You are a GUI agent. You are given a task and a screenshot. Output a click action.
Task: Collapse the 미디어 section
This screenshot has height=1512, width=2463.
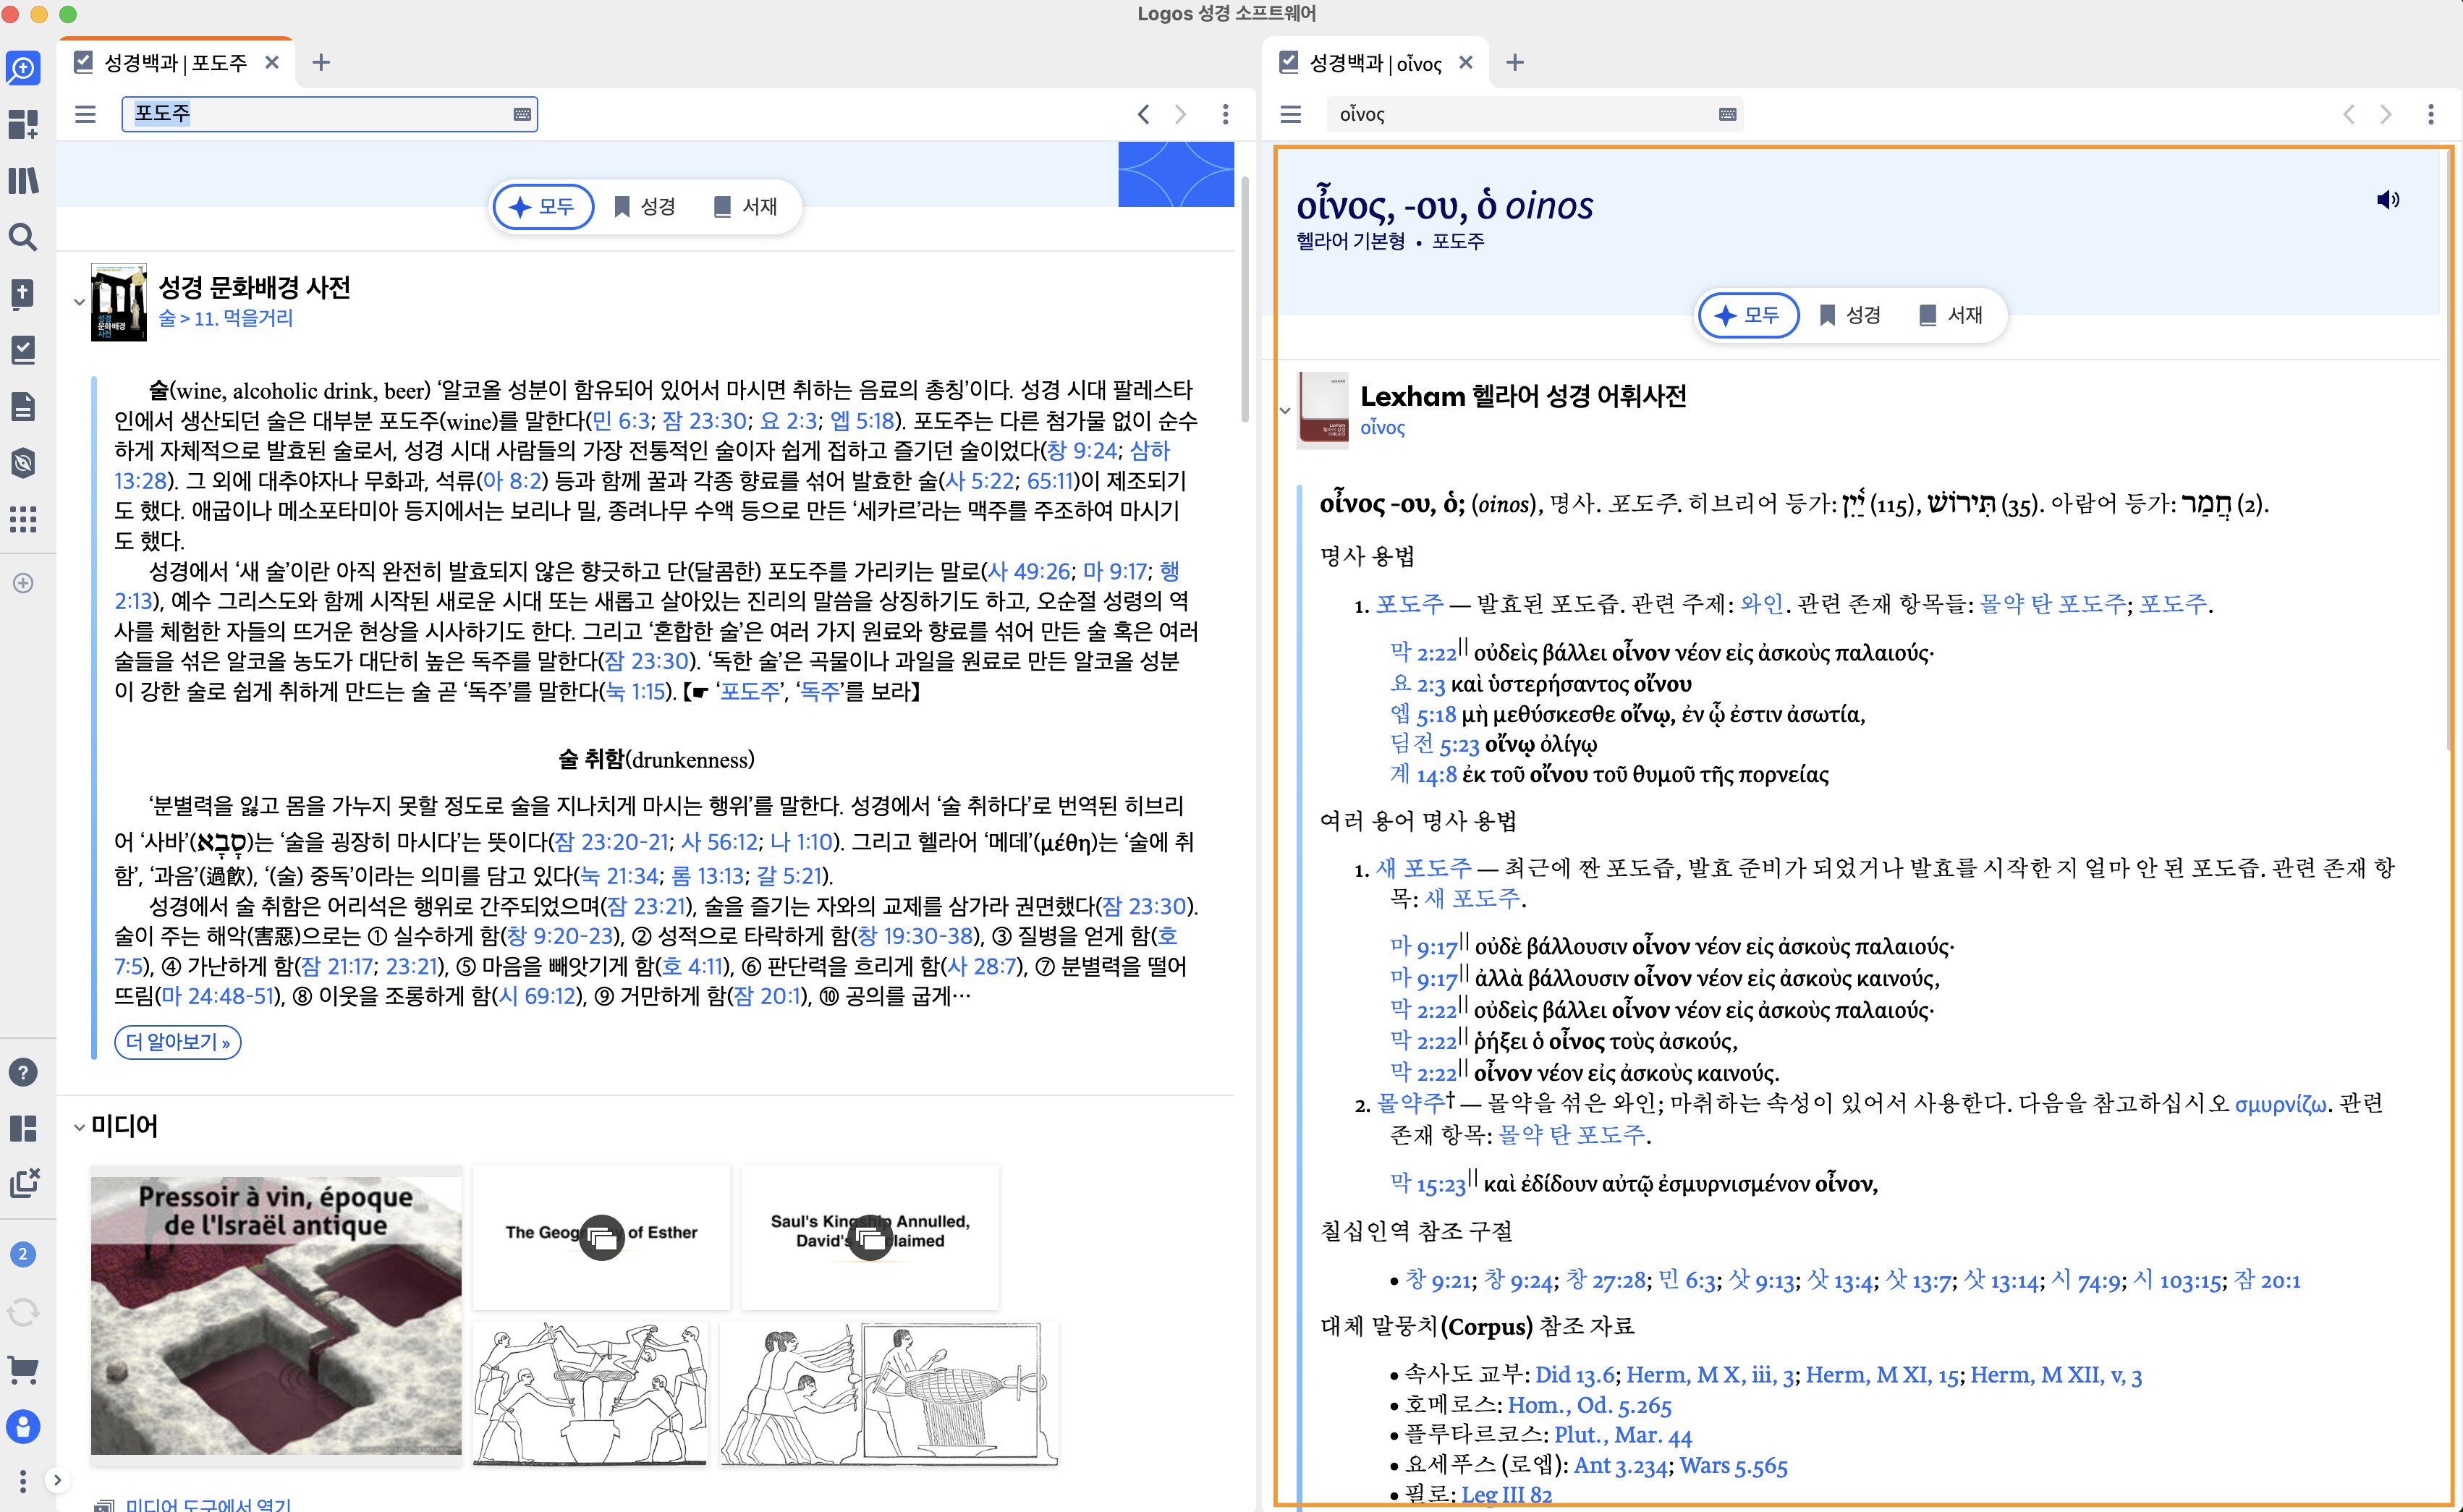pos(79,1127)
